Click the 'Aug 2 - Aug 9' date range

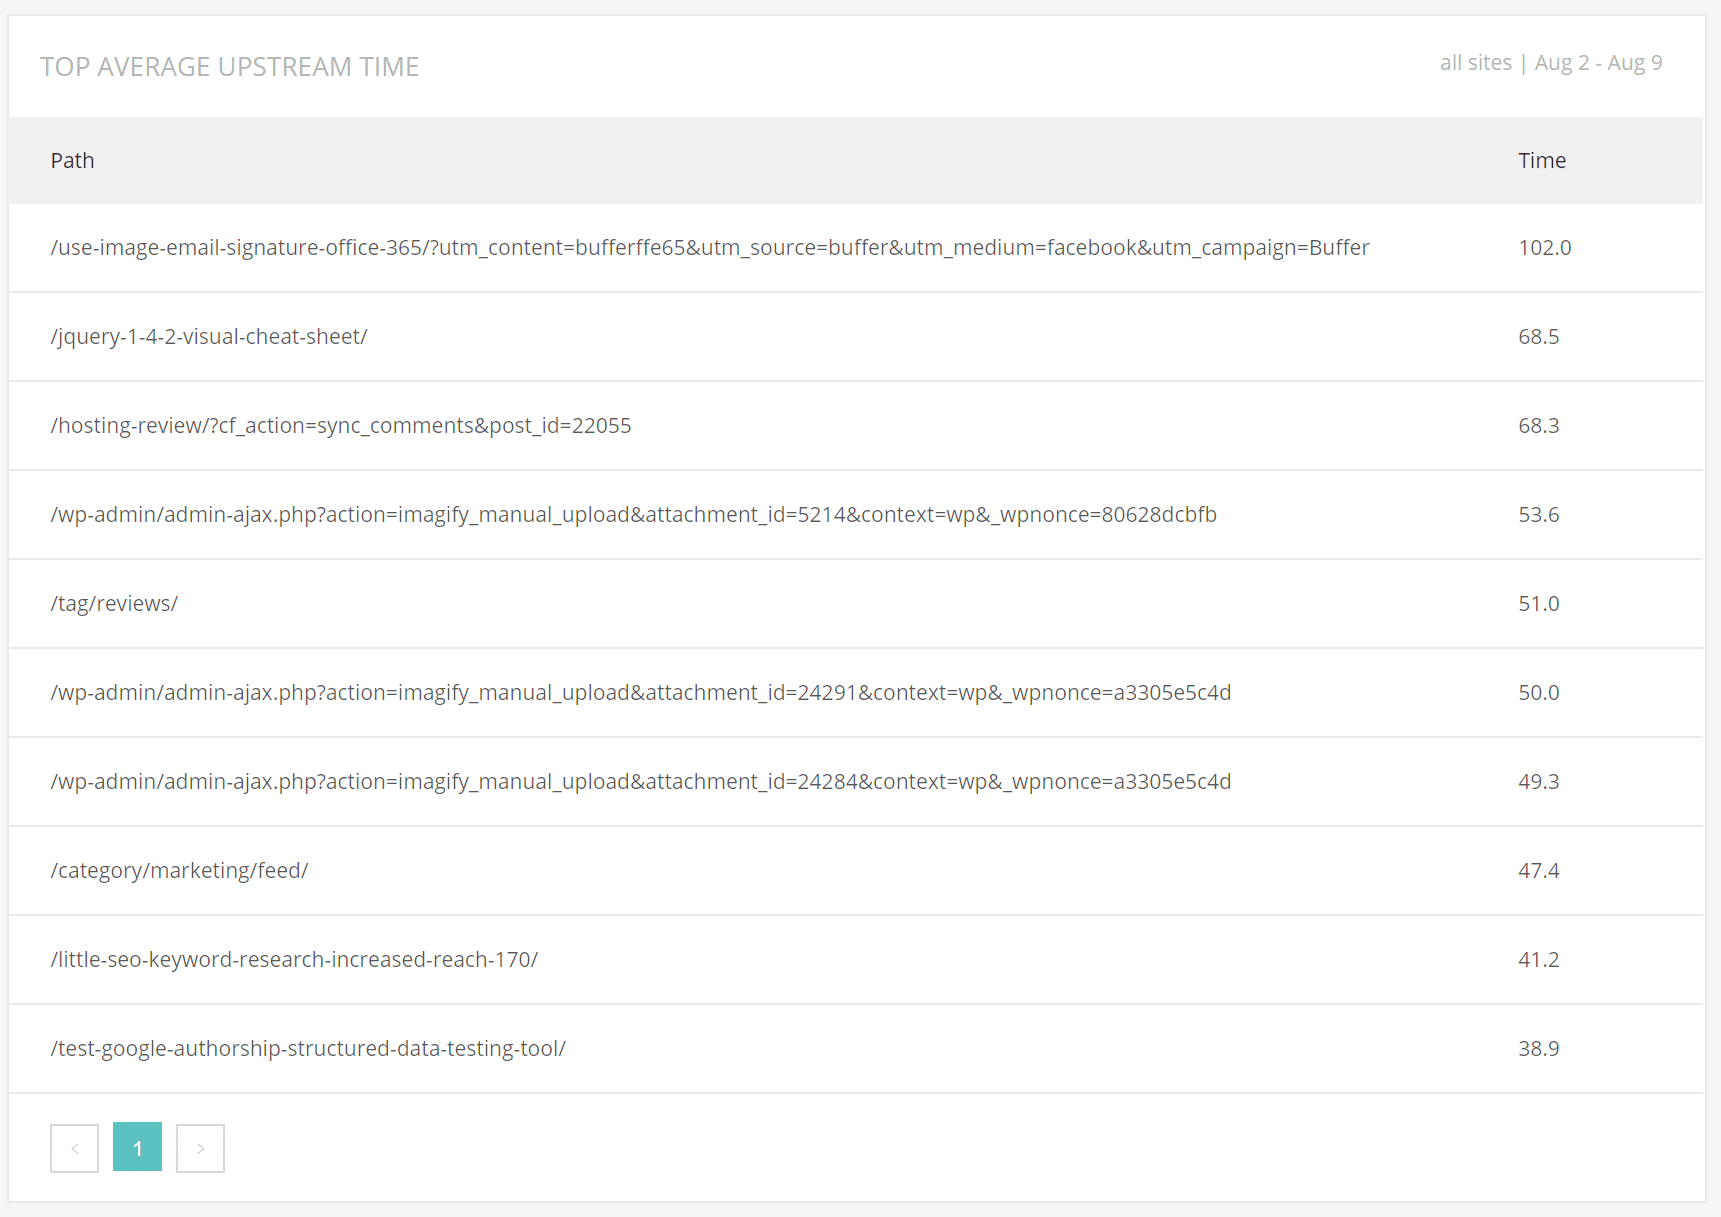click(x=1598, y=62)
